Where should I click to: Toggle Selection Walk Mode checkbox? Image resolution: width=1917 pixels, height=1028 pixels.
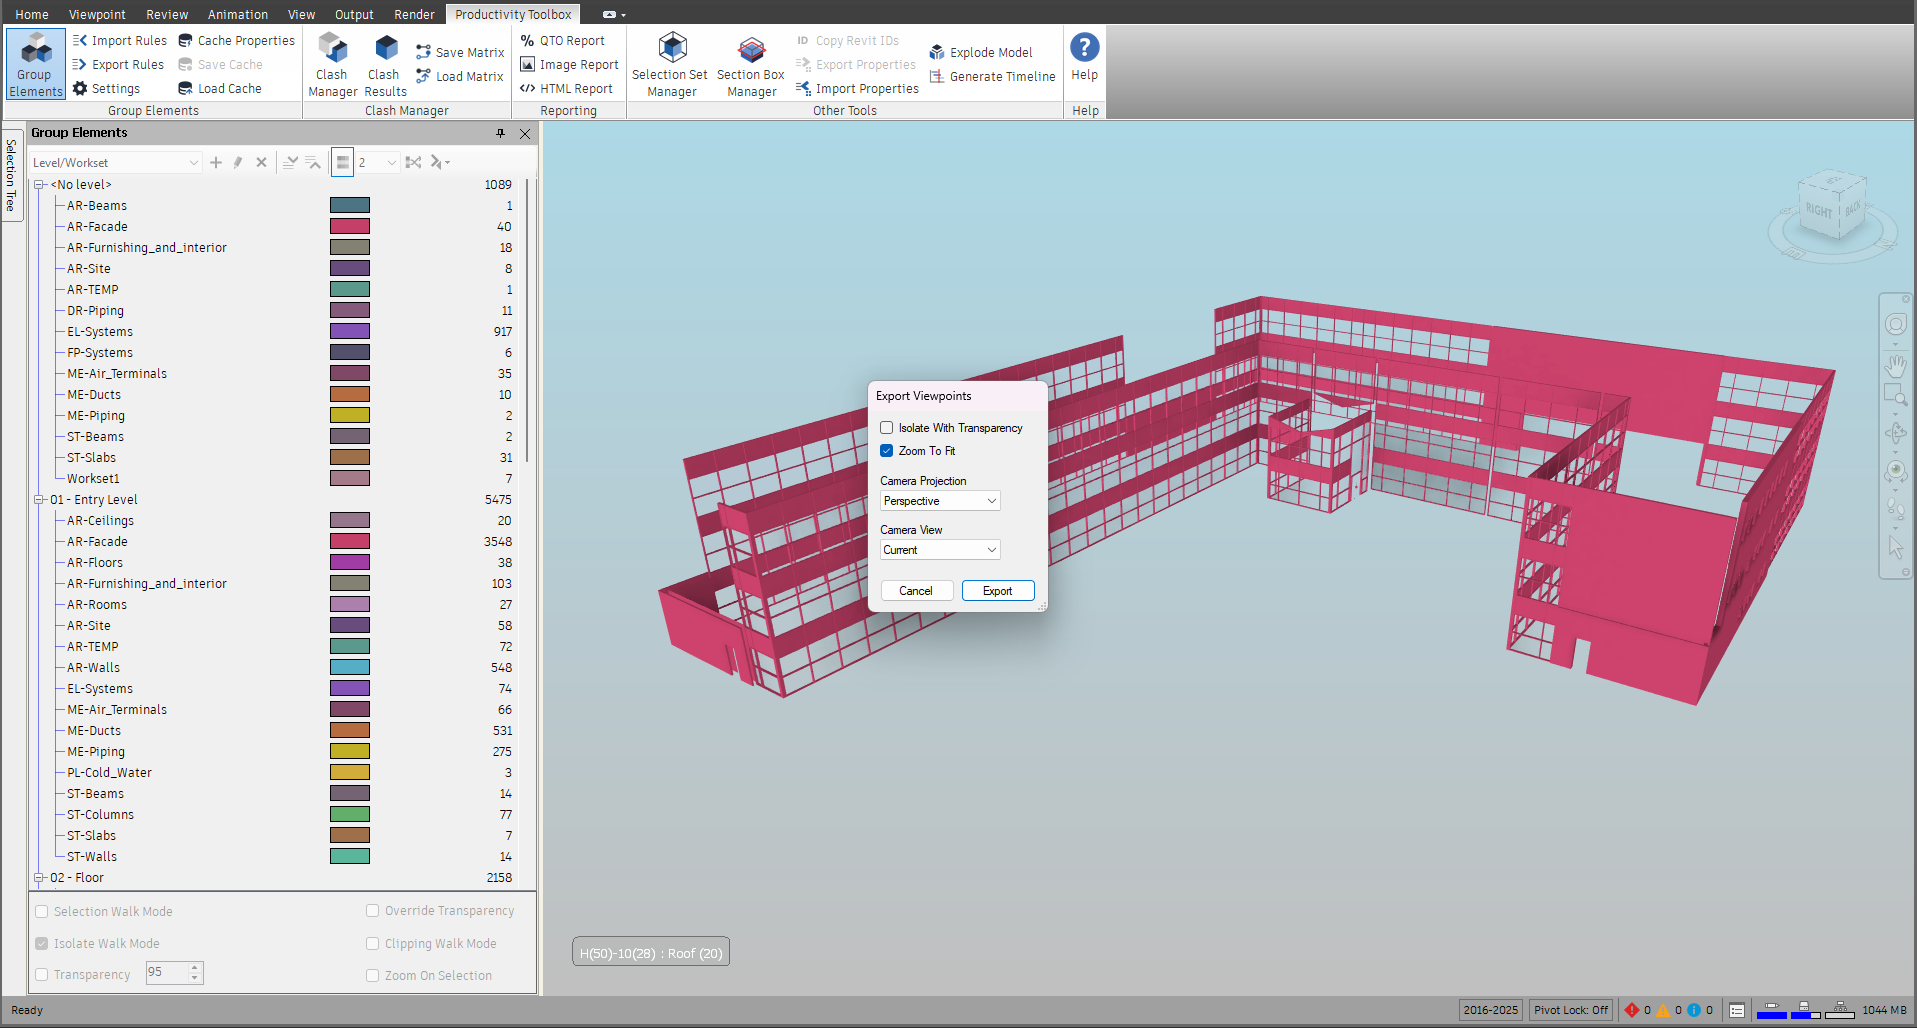41,912
